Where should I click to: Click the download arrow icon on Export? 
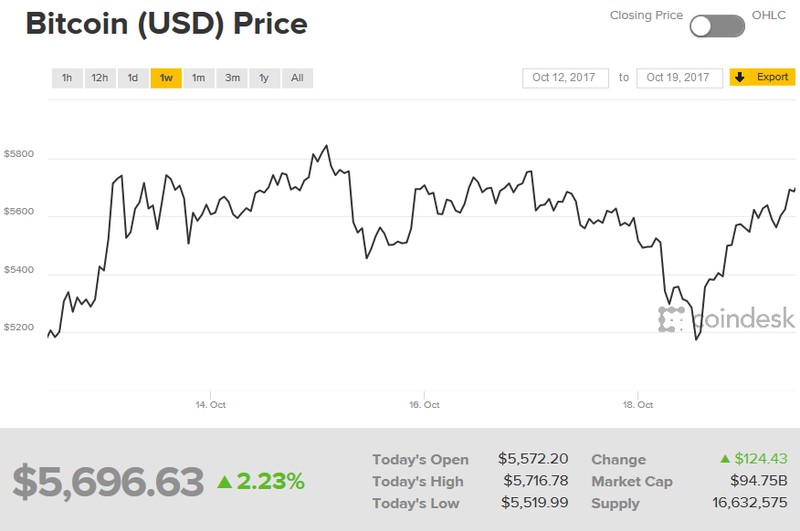tap(740, 77)
